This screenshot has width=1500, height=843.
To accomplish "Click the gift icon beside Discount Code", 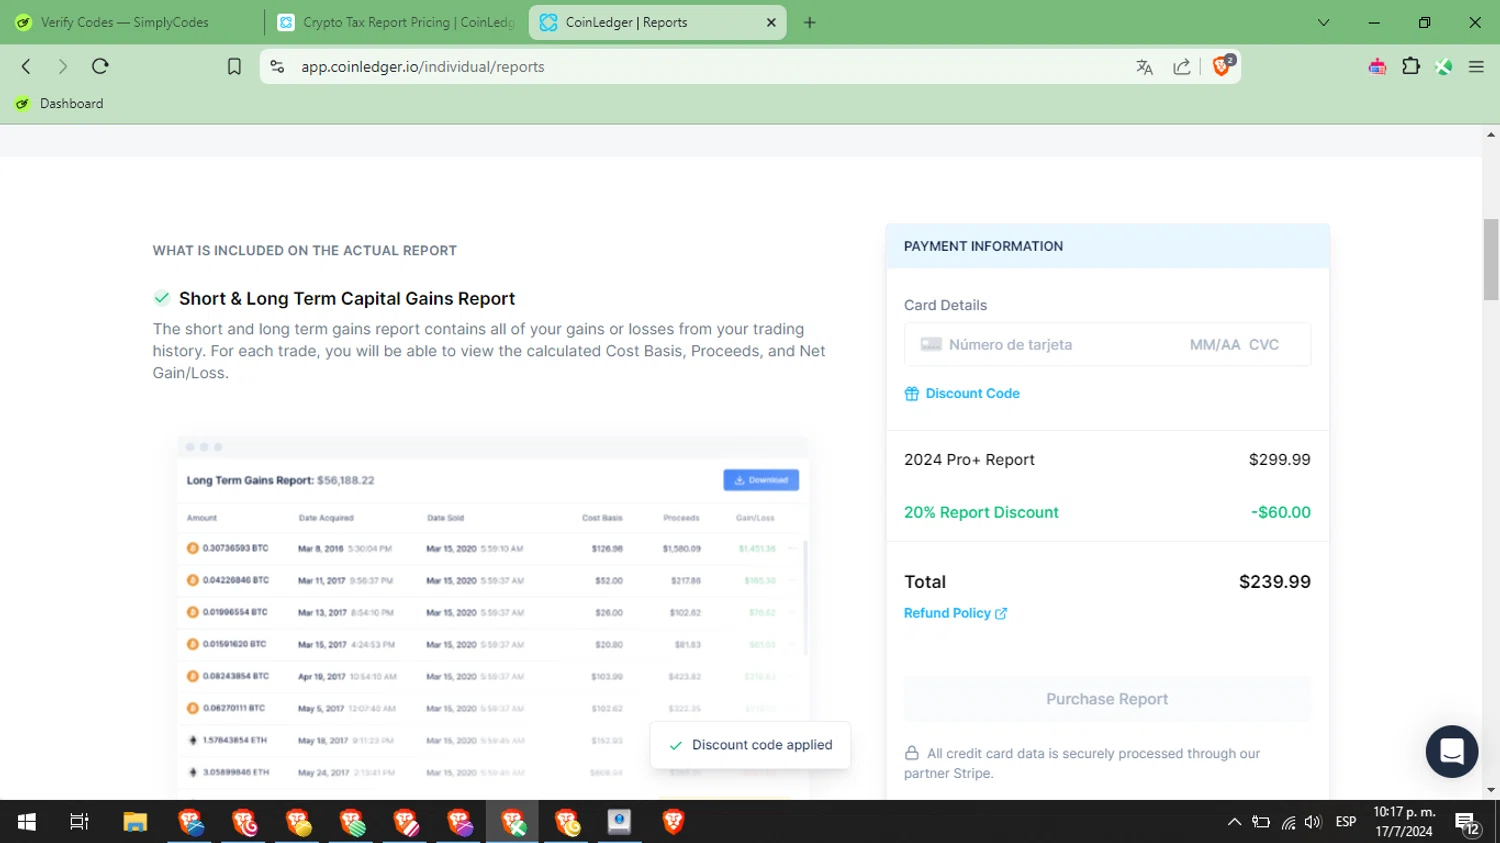I will 911,393.
